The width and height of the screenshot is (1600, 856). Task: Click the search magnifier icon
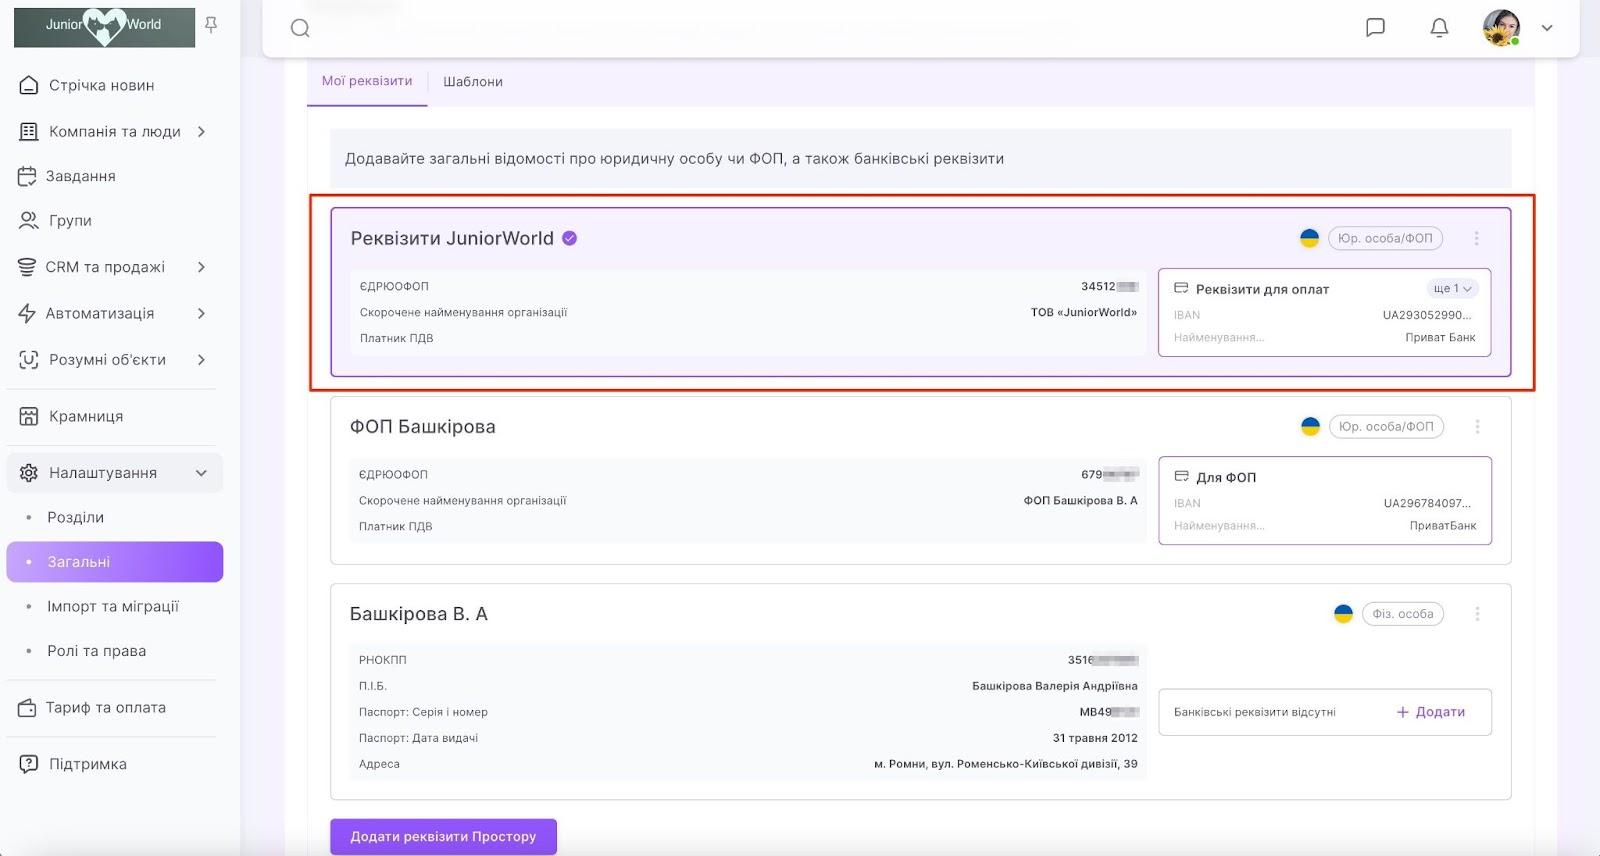click(300, 28)
